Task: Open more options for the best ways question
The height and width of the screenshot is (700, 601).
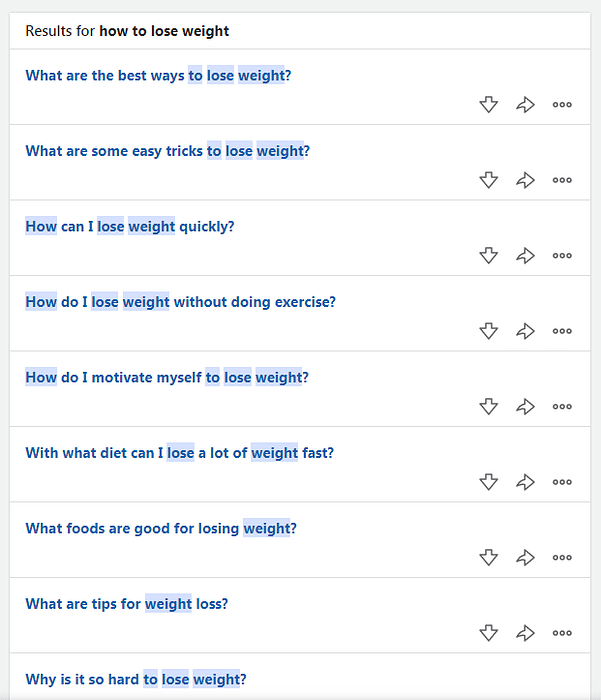Action: tap(562, 104)
